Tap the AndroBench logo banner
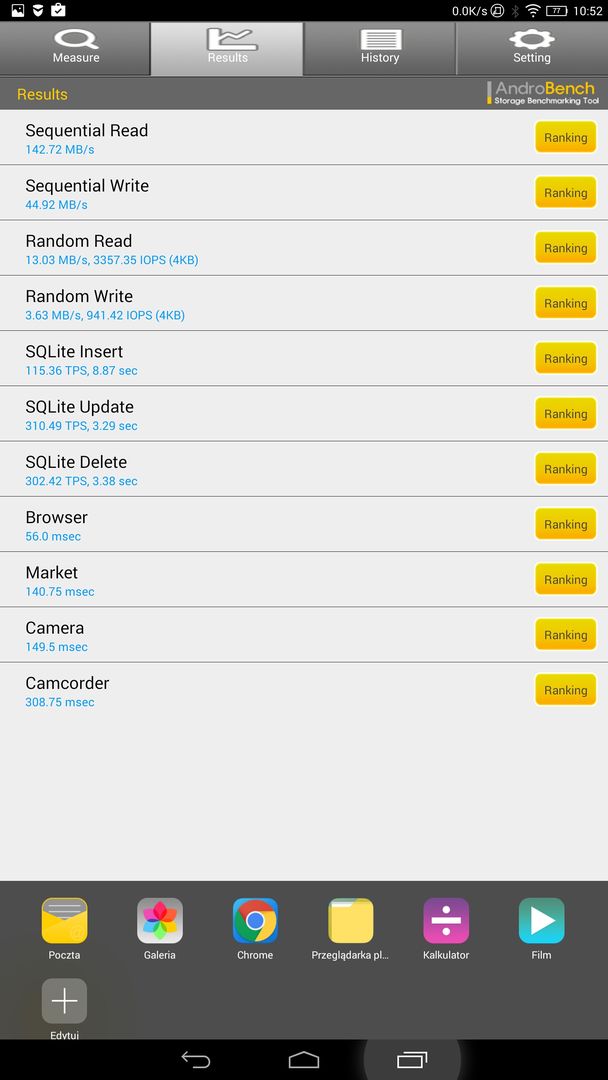Image resolution: width=608 pixels, height=1080 pixels. 543,94
